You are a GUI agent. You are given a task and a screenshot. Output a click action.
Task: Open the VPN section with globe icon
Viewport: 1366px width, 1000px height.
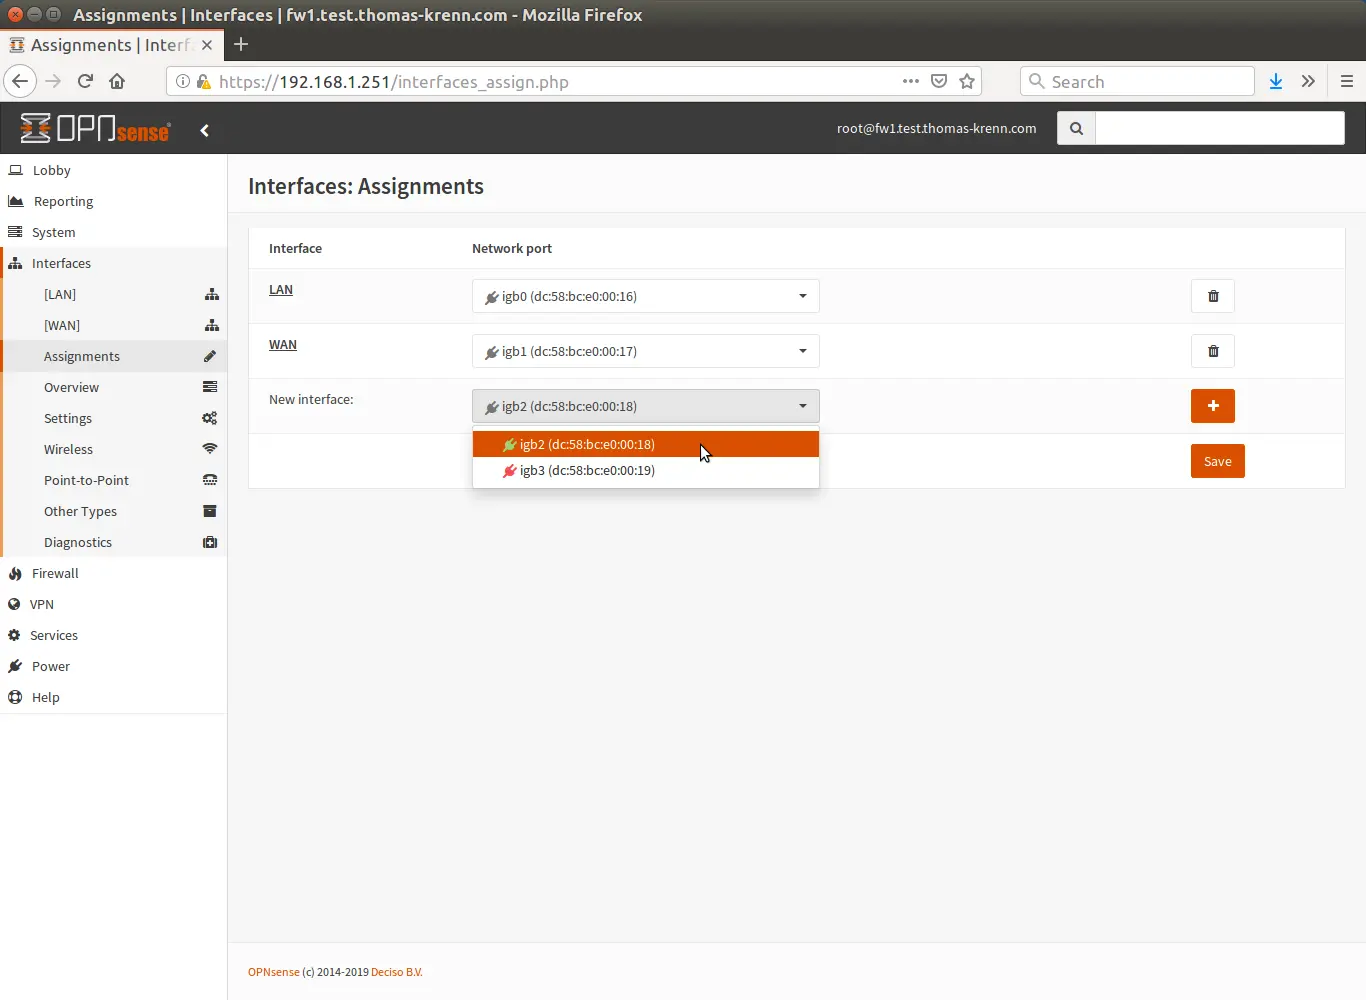click(x=15, y=604)
